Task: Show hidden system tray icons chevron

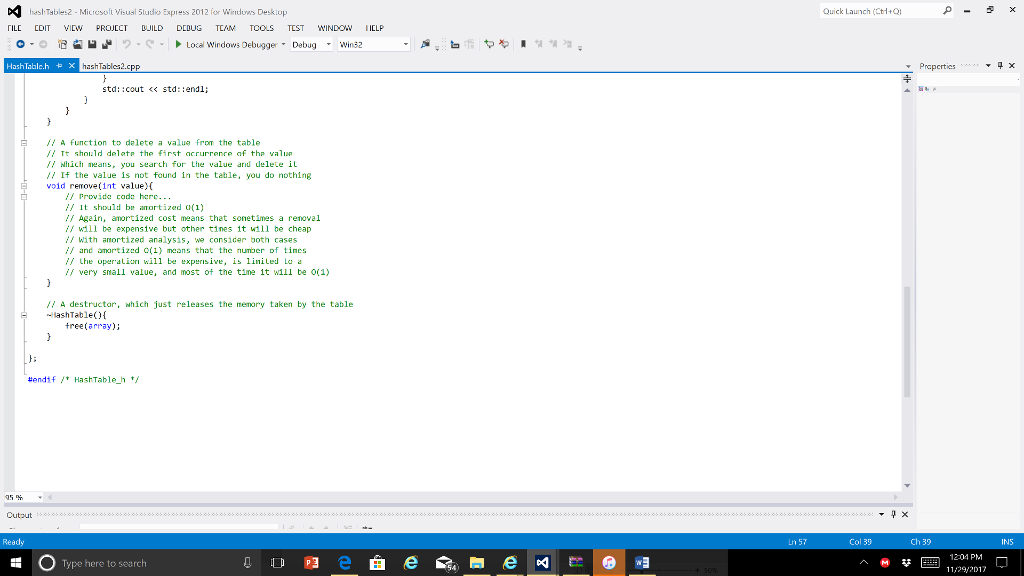Action: tap(863, 562)
